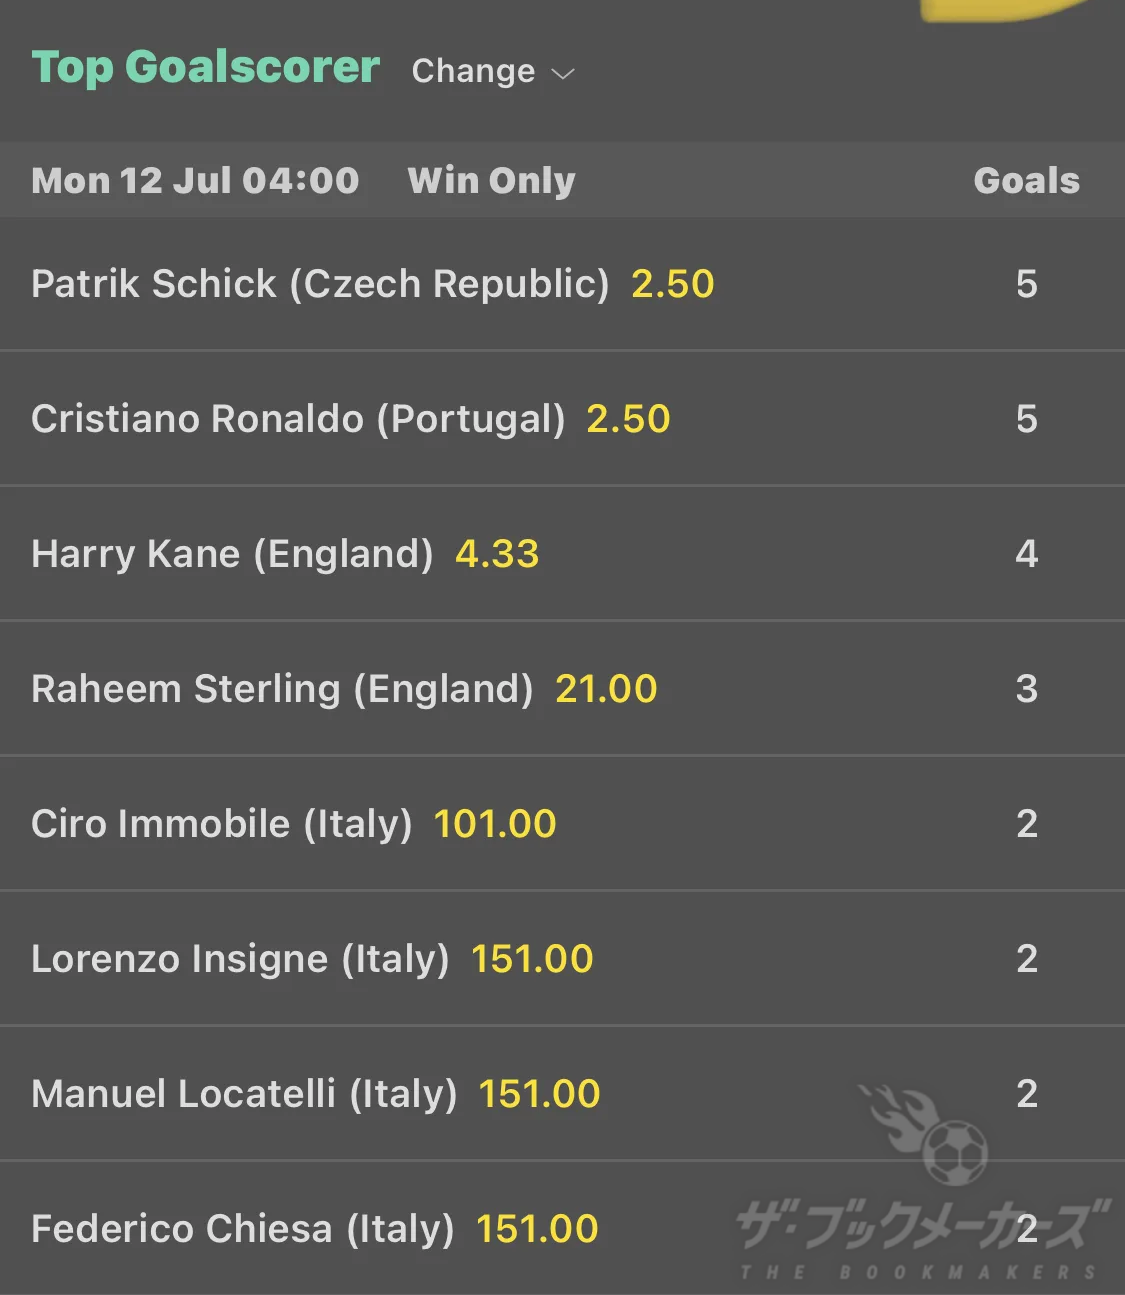1125x1295 pixels.
Task: Select Ciro Immobile odds 101.00
Action: [495, 824]
